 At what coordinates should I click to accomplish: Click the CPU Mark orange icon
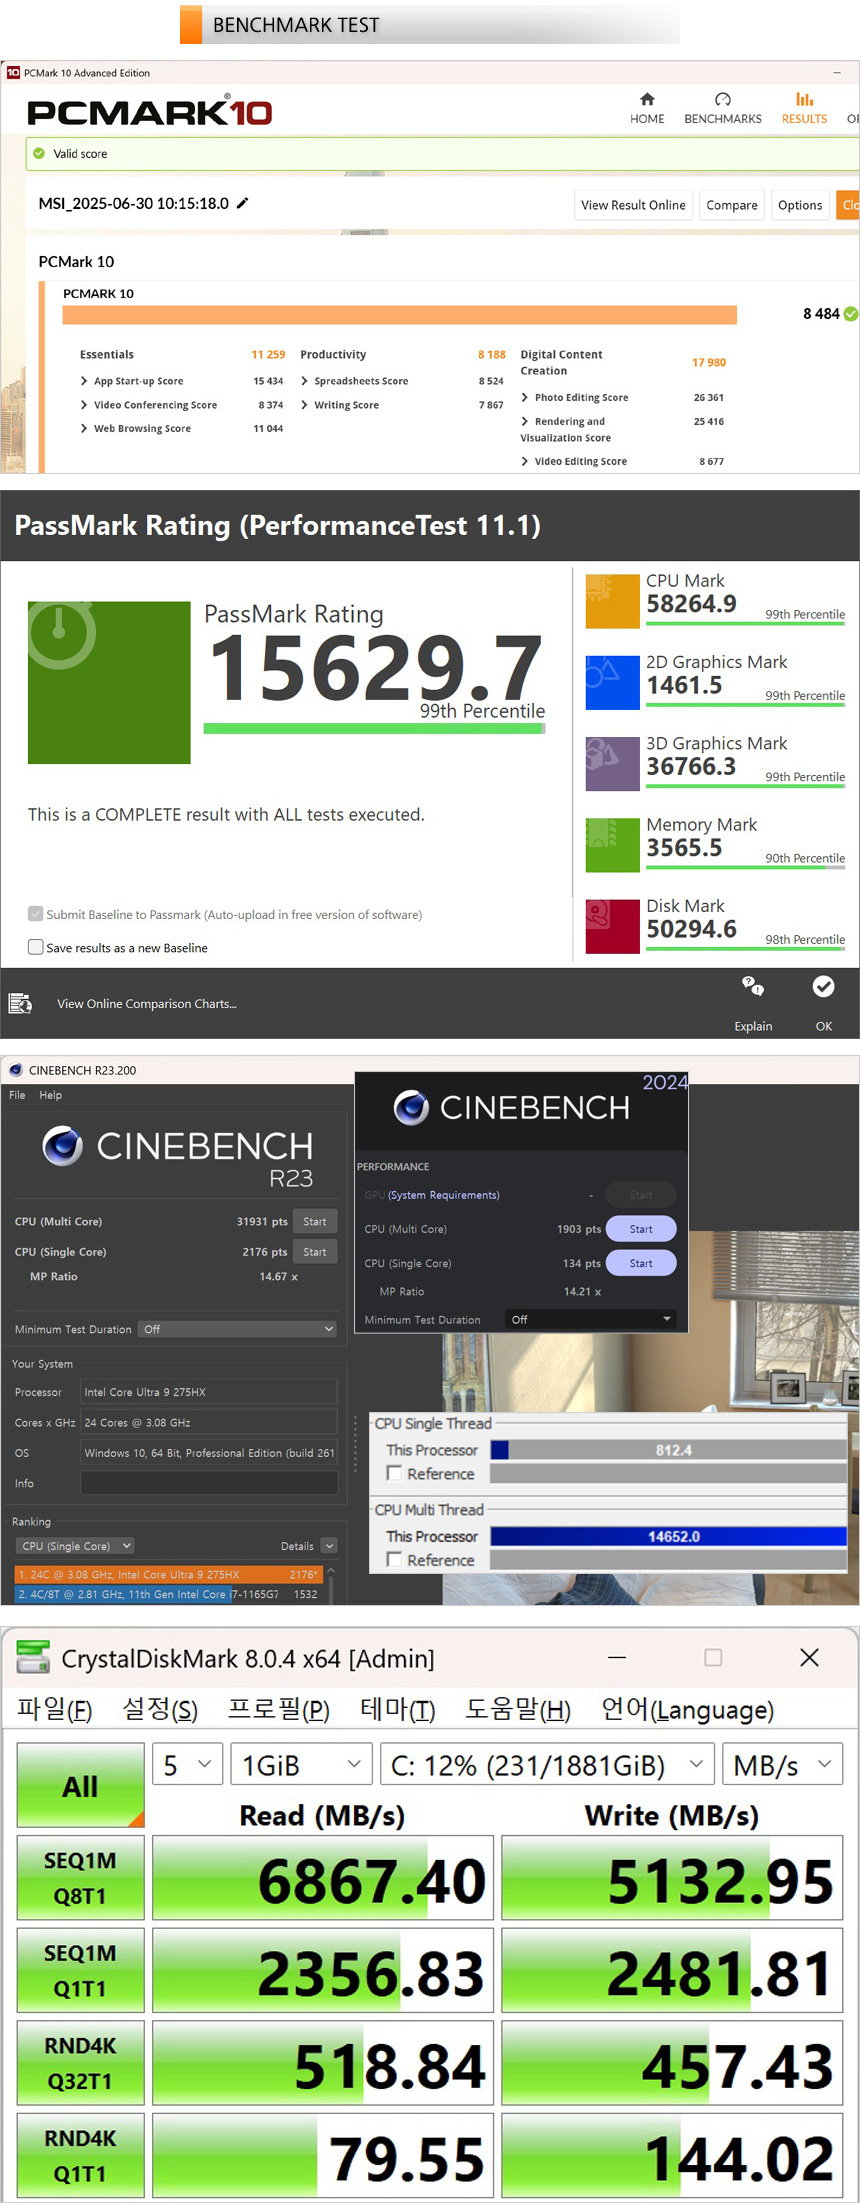click(x=612, y=601)
